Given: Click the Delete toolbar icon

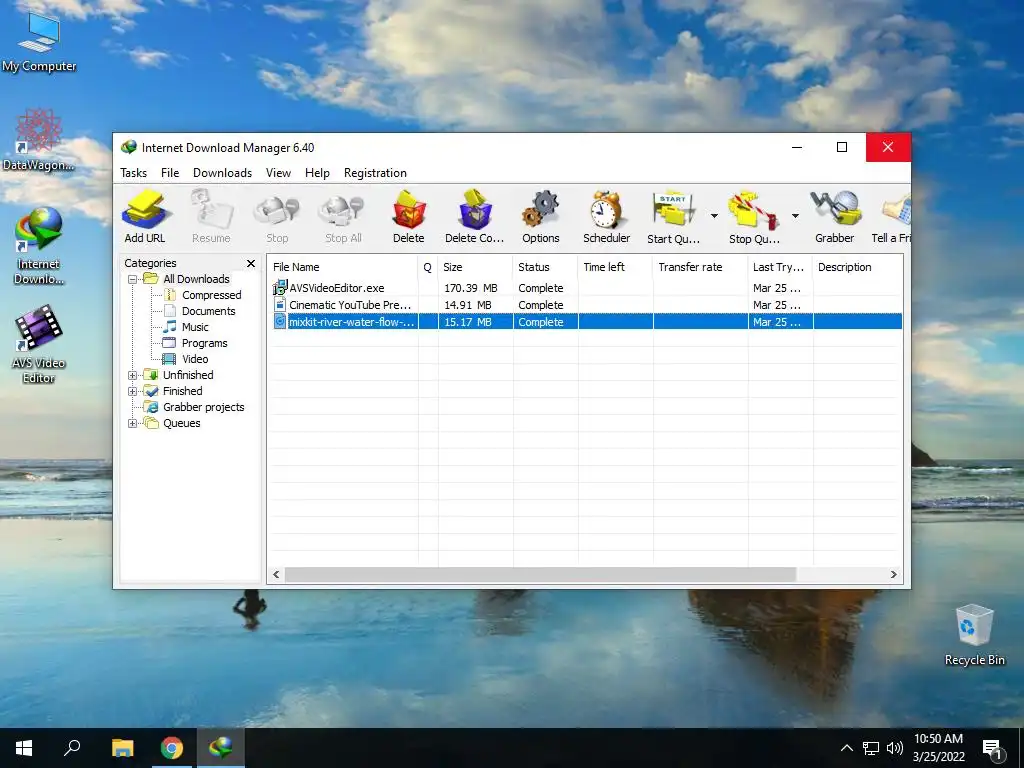Looking at the screenshot, I should (x=409, y=217).
